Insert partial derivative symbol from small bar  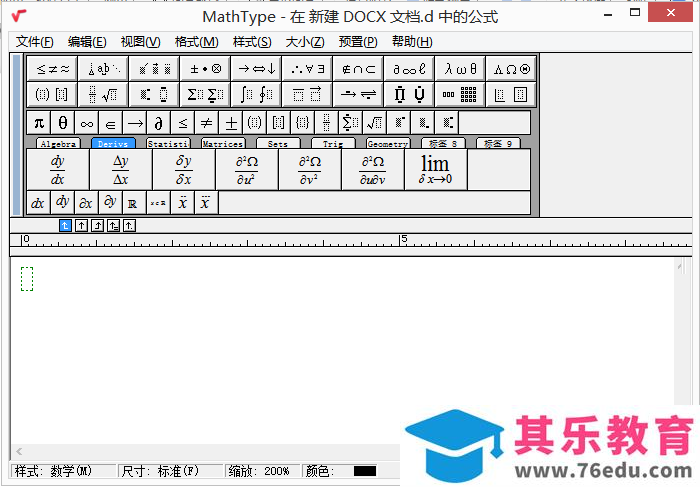[158, 123]
